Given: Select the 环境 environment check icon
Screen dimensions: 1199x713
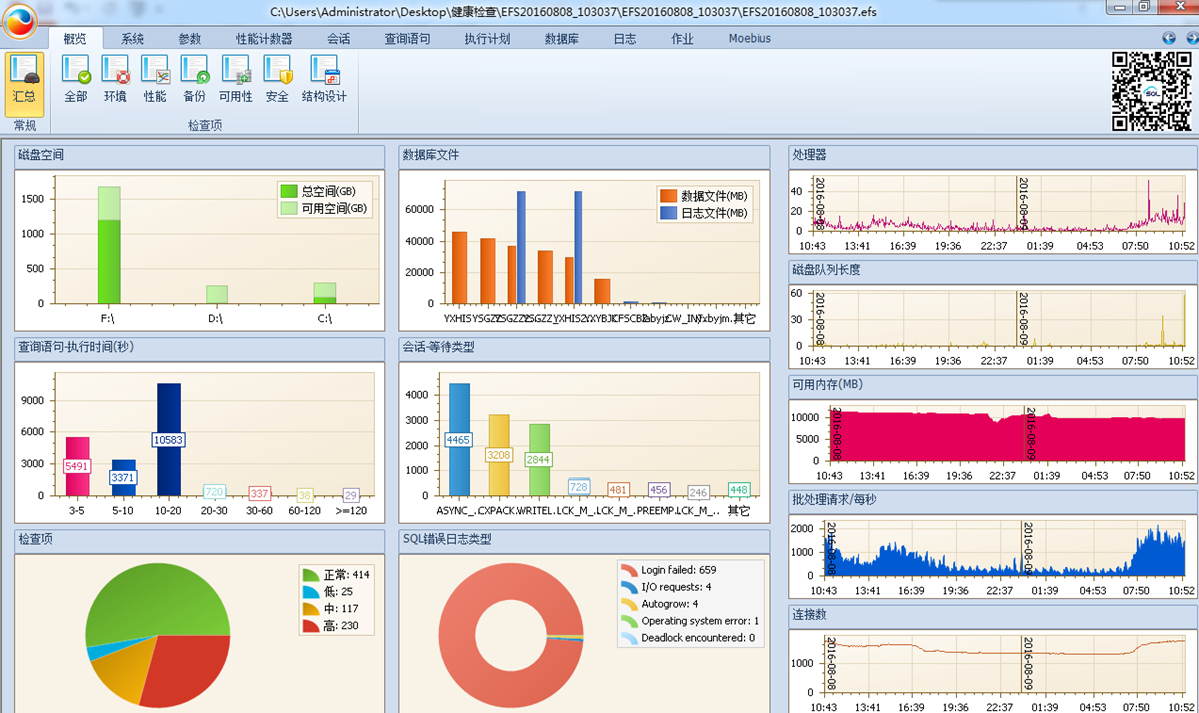Looking at the screenshot, I should coord(115,80).
